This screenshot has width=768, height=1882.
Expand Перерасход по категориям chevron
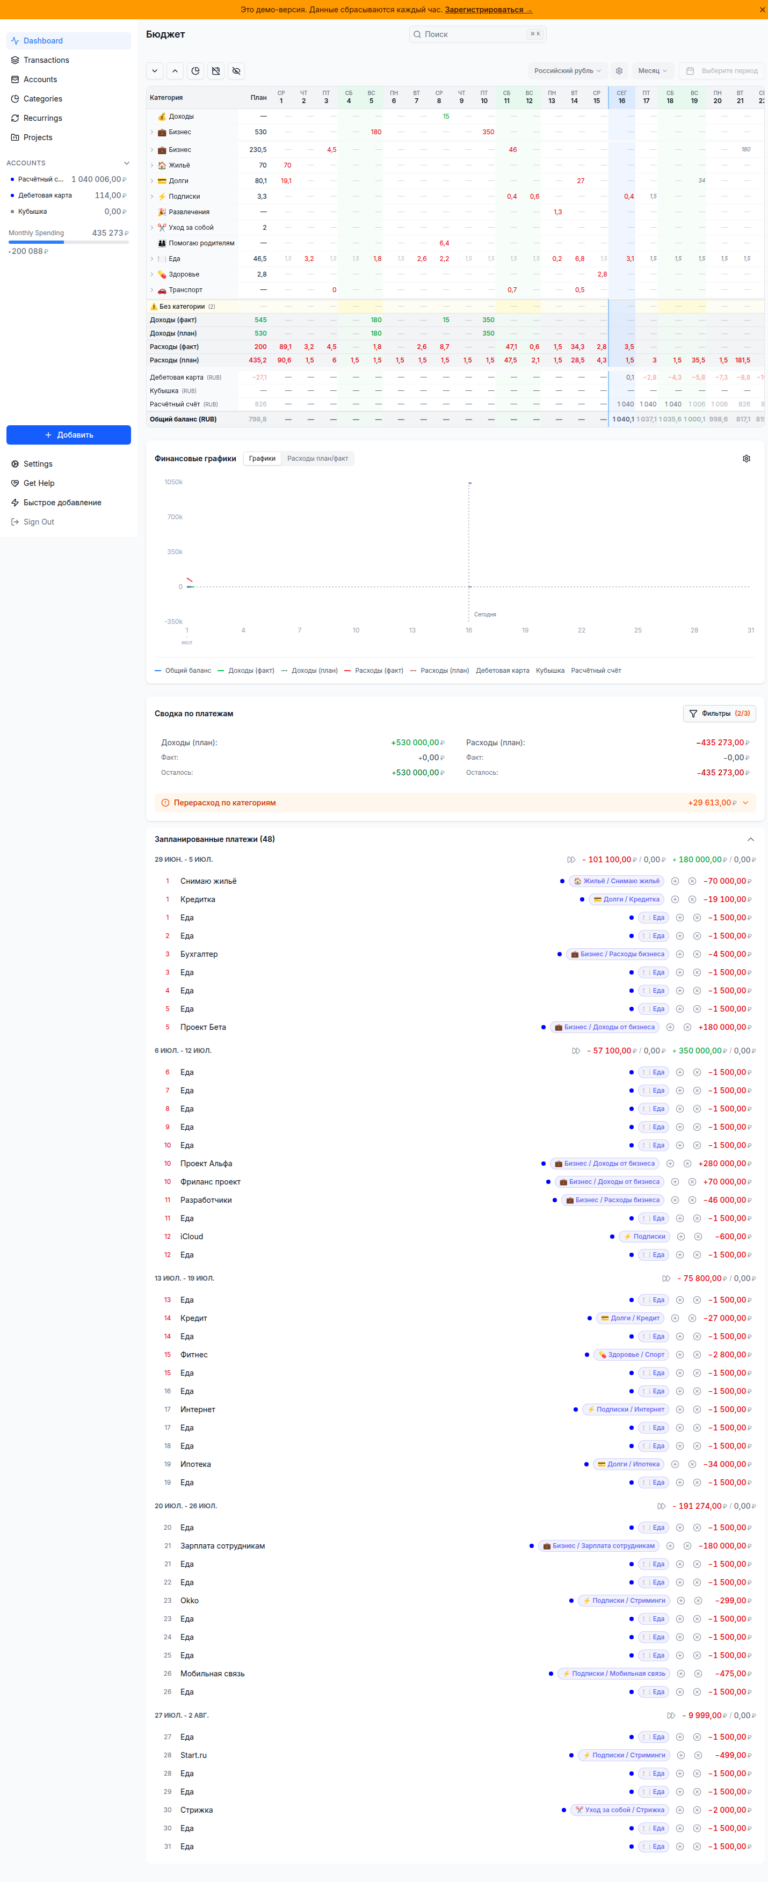pos(744,802)
